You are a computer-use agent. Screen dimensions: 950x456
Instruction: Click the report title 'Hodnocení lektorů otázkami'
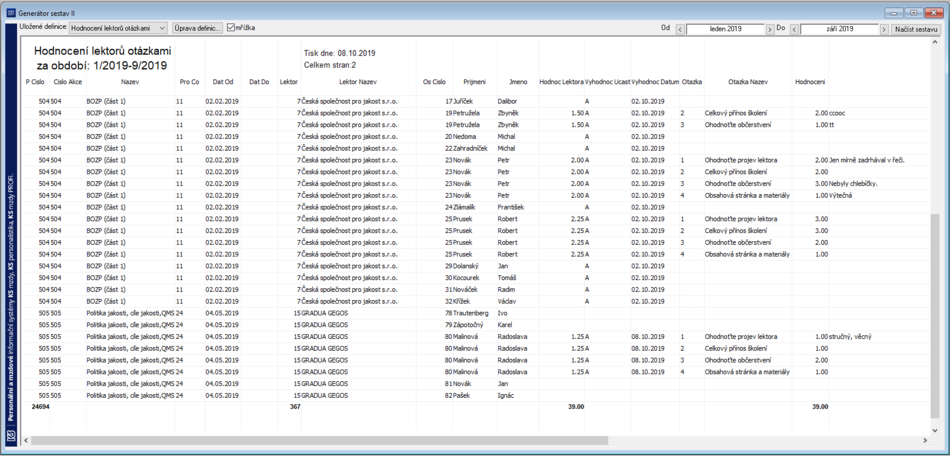[x=103, y=52]
